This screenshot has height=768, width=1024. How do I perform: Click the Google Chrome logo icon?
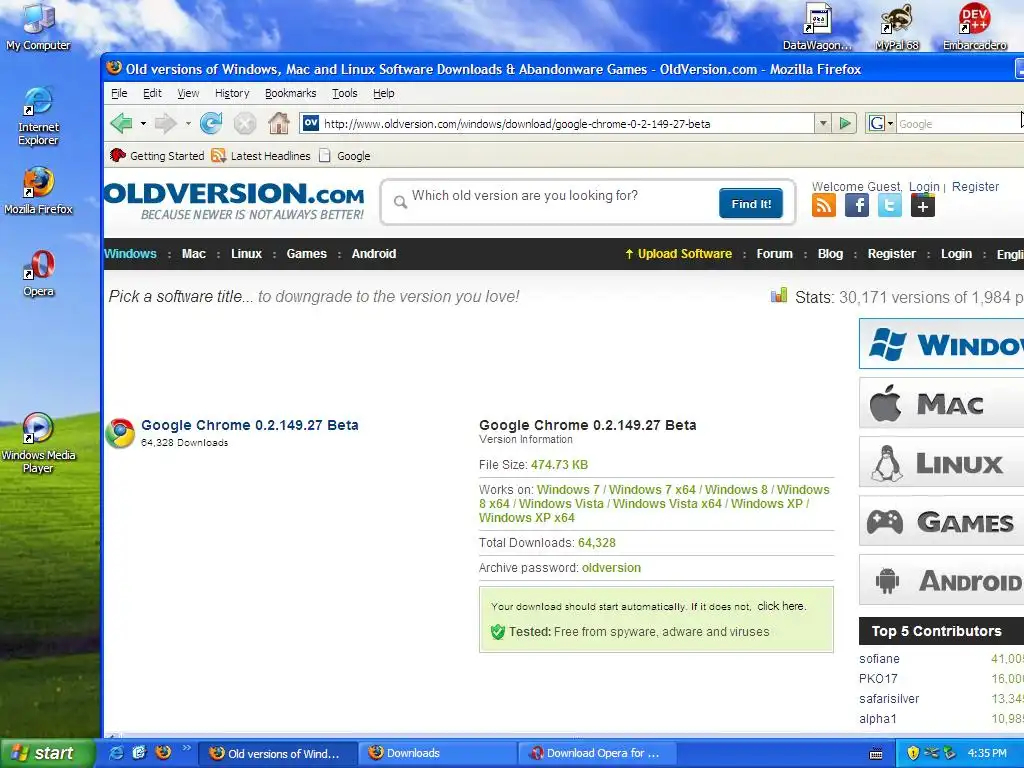(x=121, y=433)
